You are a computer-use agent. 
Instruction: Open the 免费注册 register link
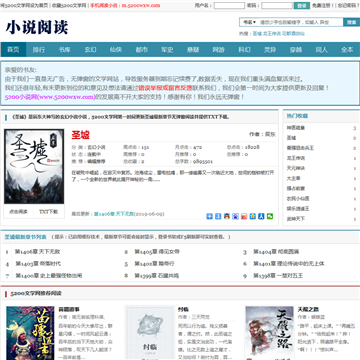(323, 6)
